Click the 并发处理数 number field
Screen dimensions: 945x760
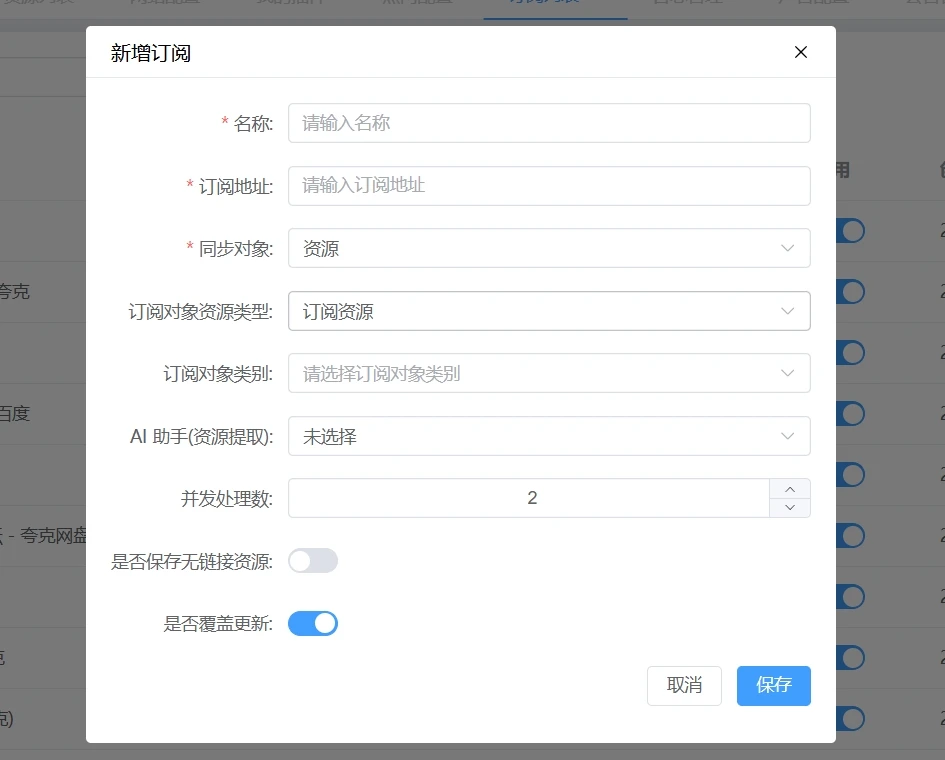(530, 498)
